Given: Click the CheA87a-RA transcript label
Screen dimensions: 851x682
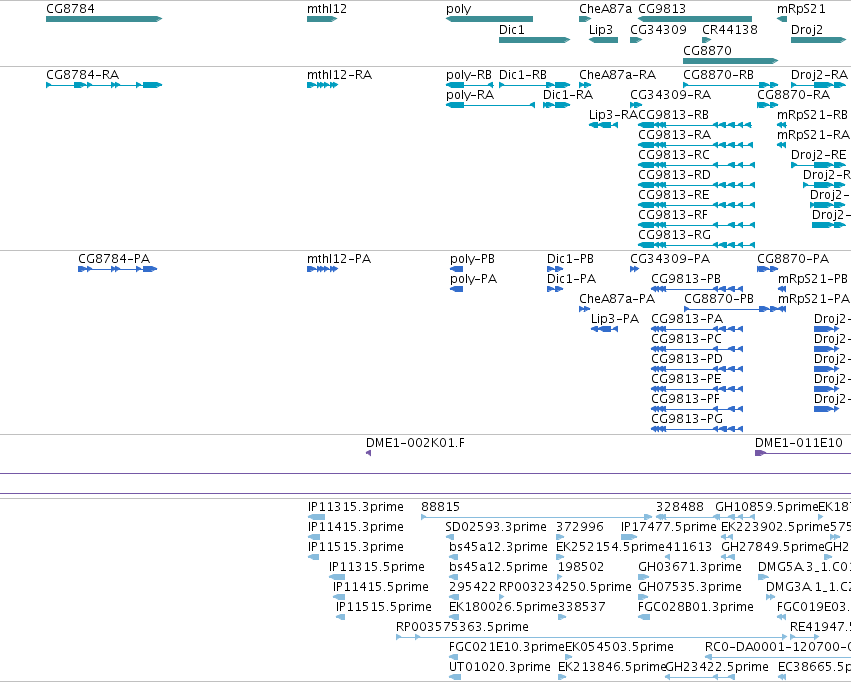Looking at the screenshot, I should [618, 74].
